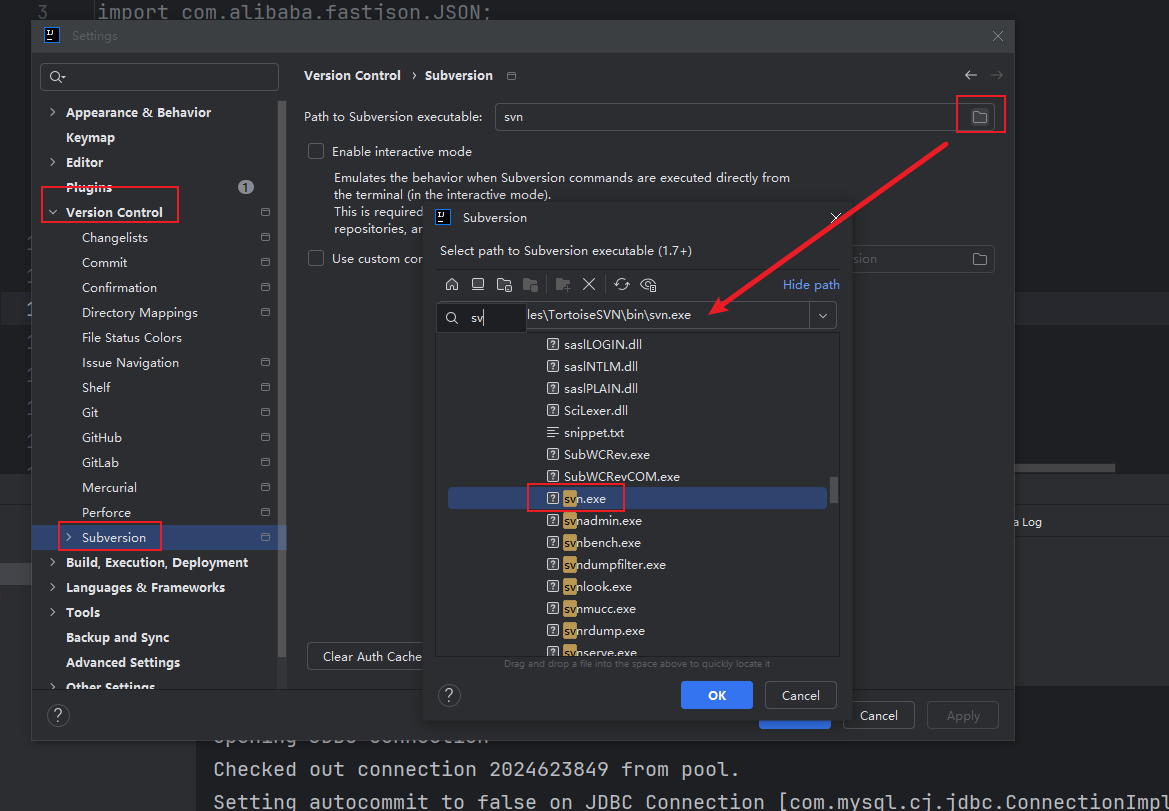Browse for Subversion executable folder icon
This screenshot has height=811, width=1169.
click(x=980, y=117)
